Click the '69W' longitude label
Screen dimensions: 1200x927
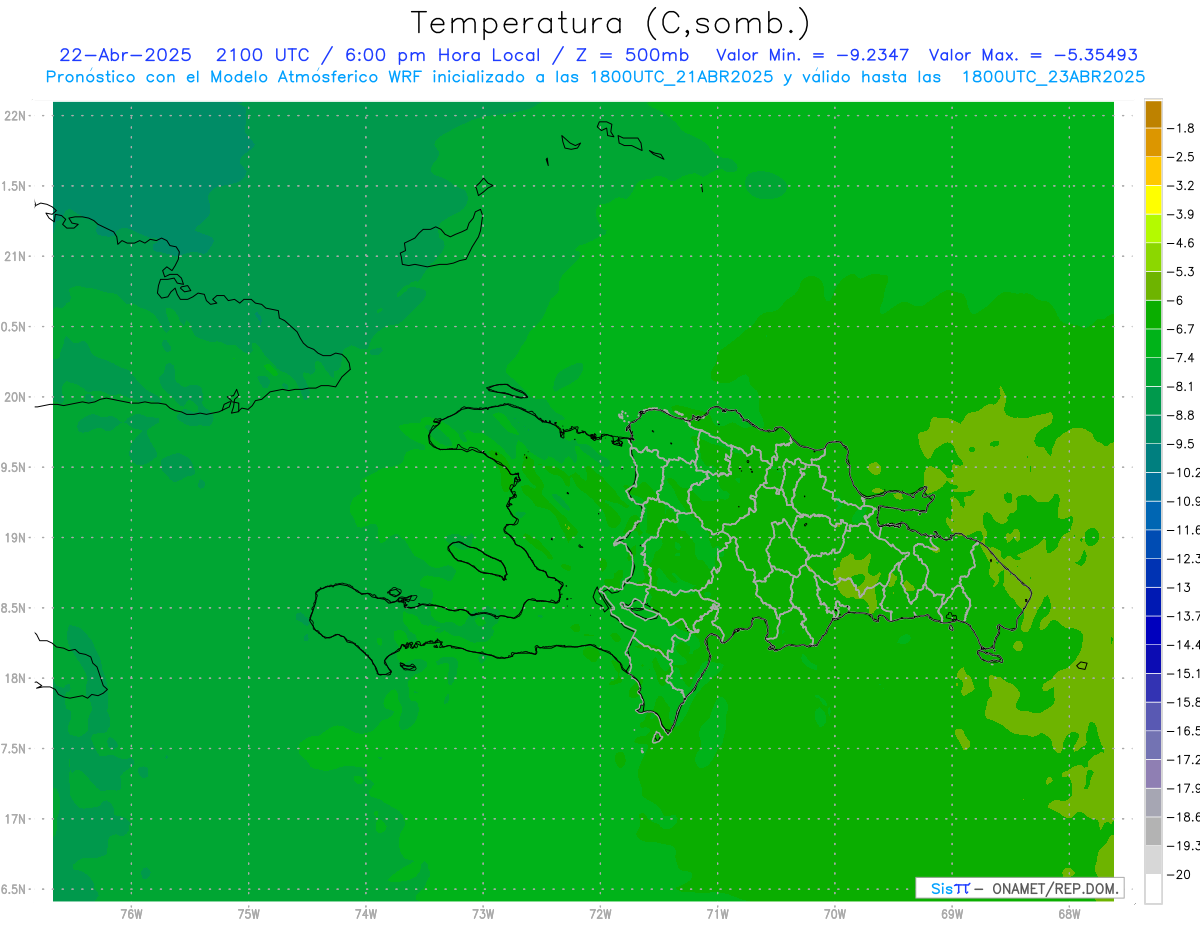coord(952,914)
